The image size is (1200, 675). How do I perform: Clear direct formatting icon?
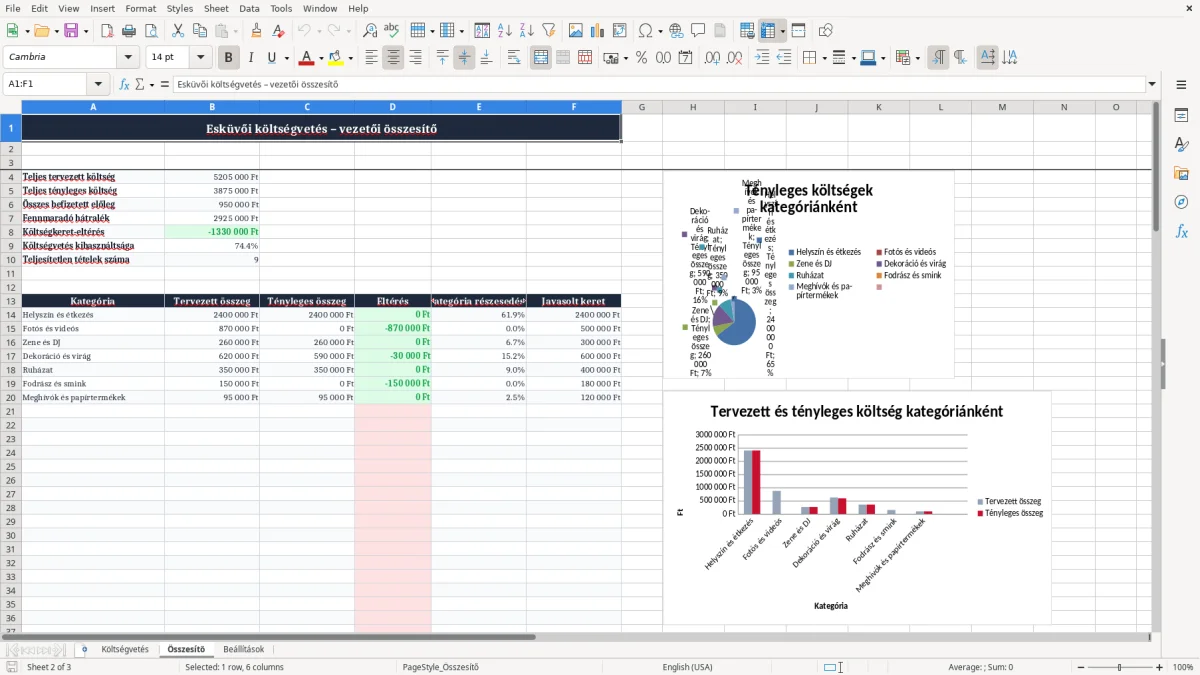pyautogui.click(x=278, y=31)
